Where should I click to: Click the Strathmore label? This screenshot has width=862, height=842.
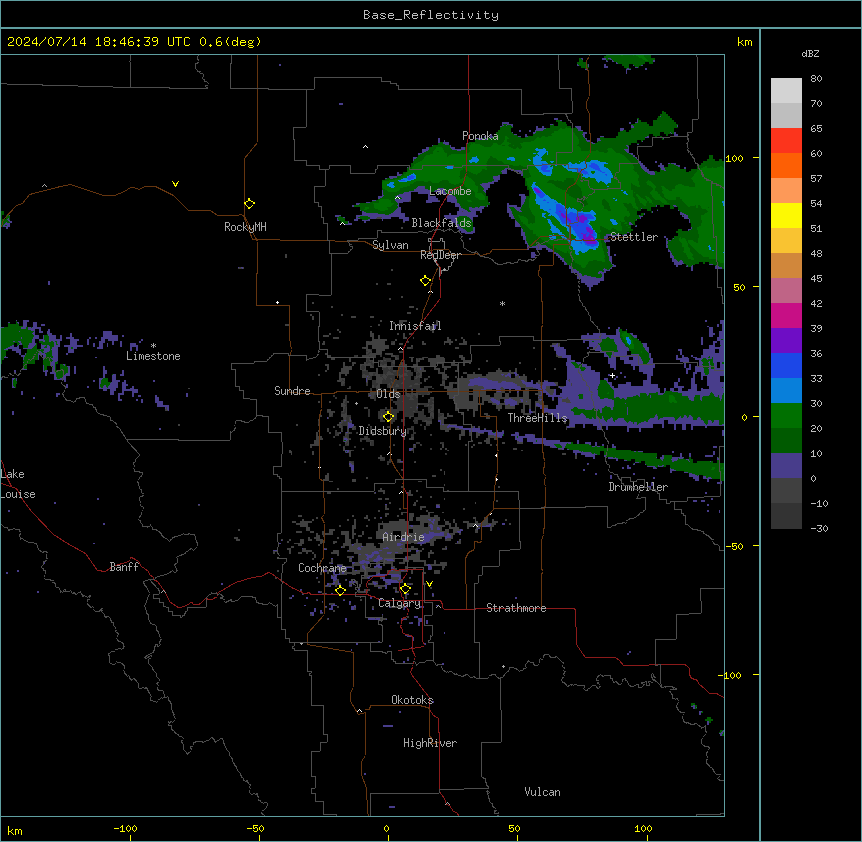tap(516, 608)
